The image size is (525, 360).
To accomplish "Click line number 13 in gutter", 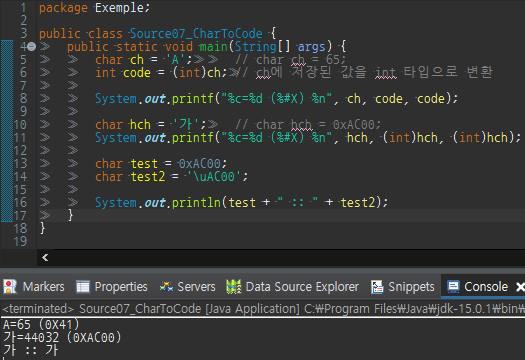I will click(x=20, y=163).
